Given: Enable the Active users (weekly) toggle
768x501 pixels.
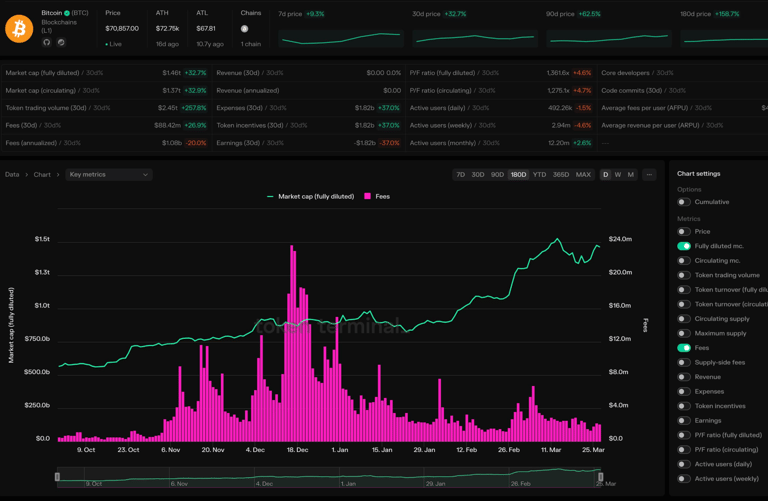Looking at the screenshot, I should [x=684, y=478].
